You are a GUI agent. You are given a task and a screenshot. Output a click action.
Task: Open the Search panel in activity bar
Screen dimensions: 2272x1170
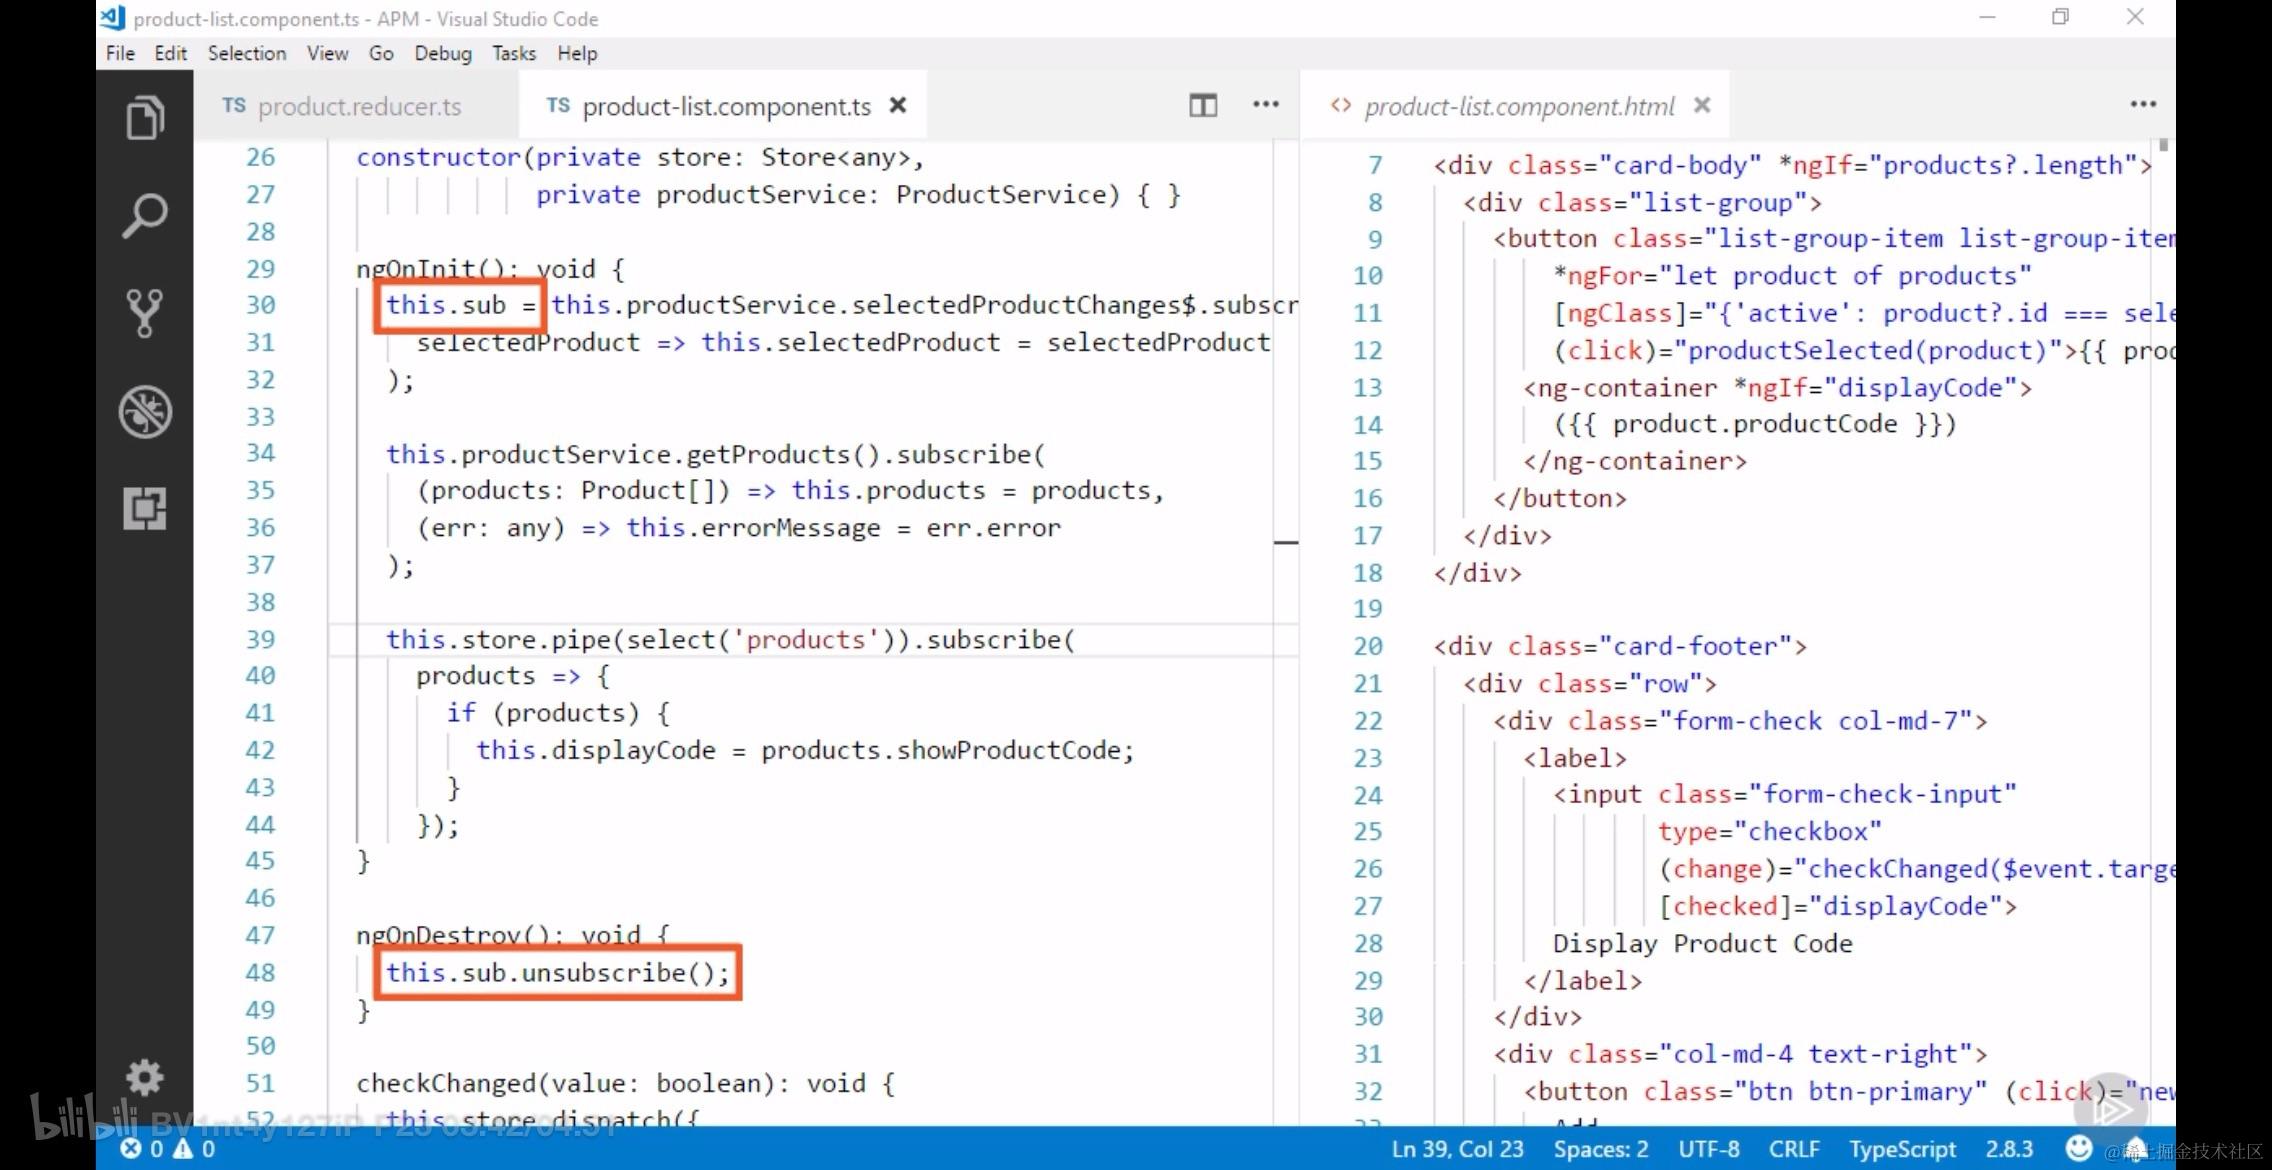[x=145, y=215]
